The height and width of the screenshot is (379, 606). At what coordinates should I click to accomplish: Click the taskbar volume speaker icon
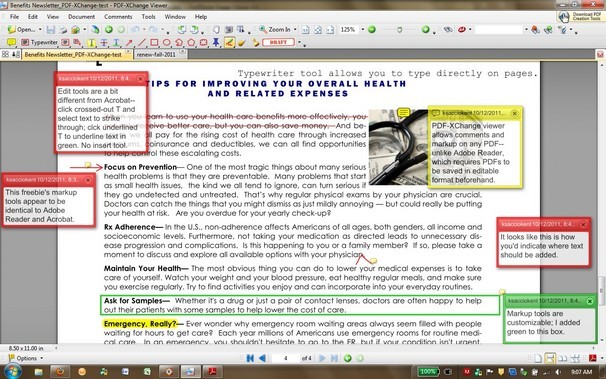click(558, 372)
